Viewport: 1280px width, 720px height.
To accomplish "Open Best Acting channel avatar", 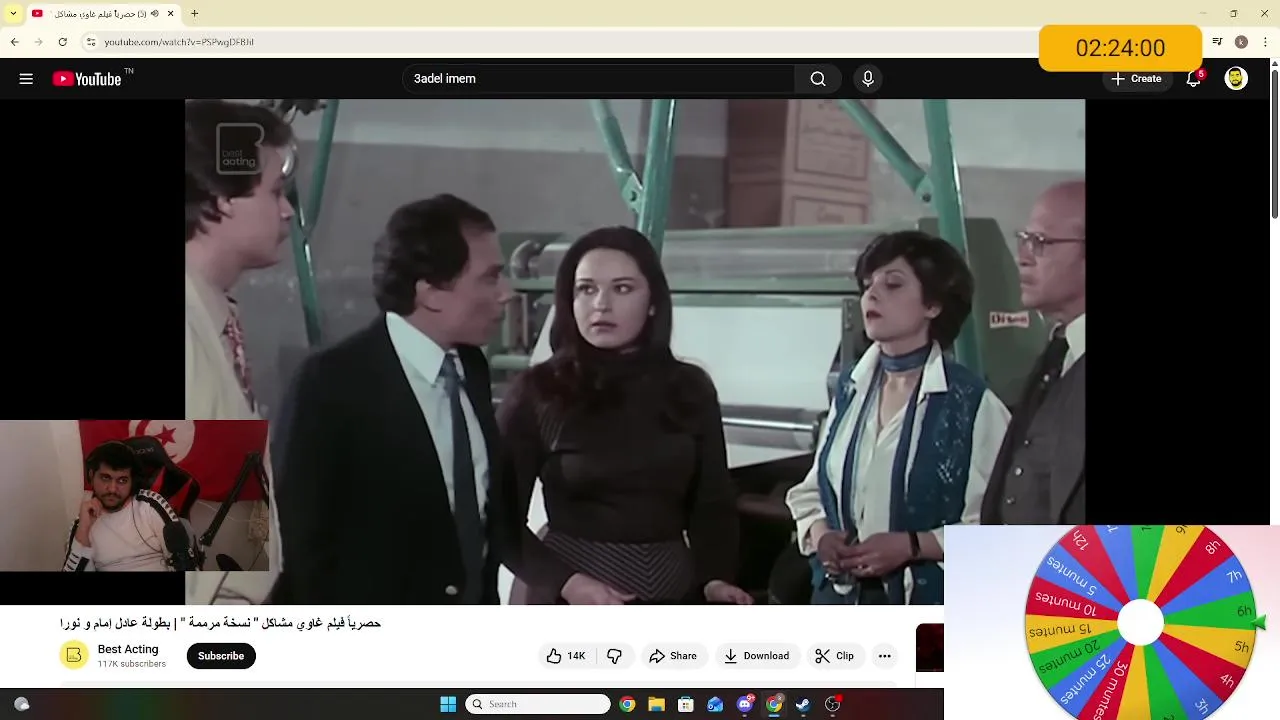I will tap(73, 655).
